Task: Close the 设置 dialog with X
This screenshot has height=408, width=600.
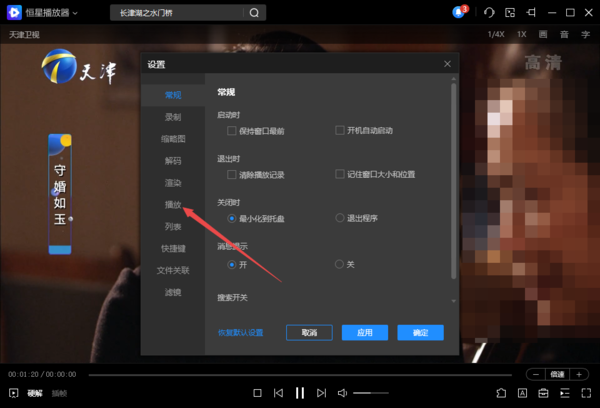Action: coord(447,64)
